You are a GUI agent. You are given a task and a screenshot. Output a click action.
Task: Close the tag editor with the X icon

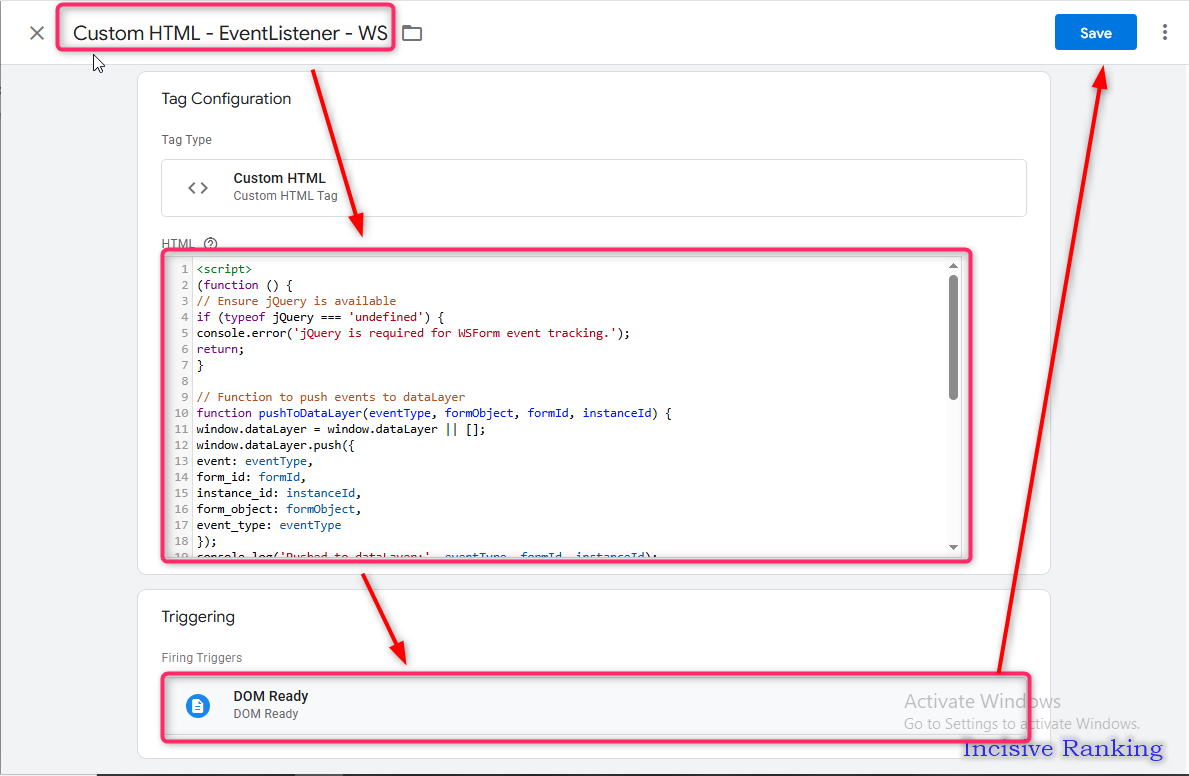point(36,33)
